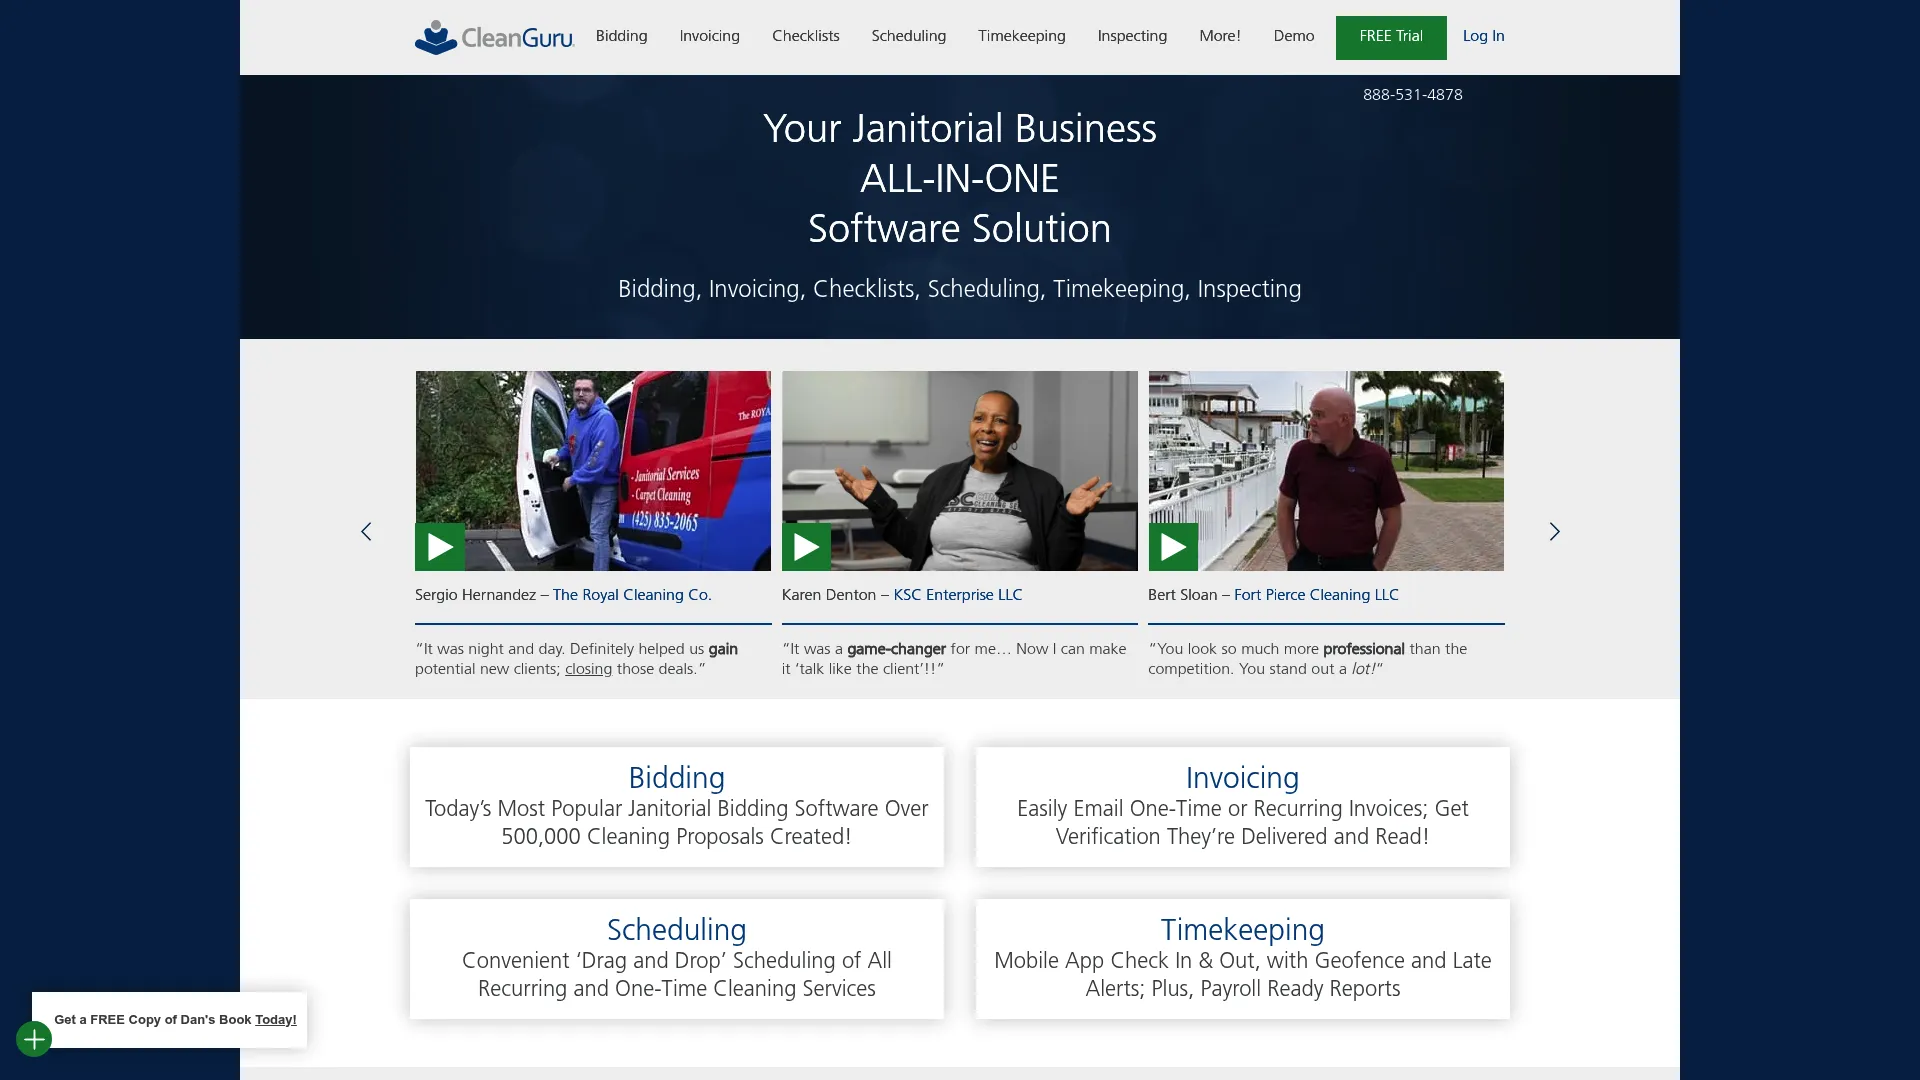Click the Log In link
This screenshot has width=1920, height=1080.
(x=1483, y=36)
